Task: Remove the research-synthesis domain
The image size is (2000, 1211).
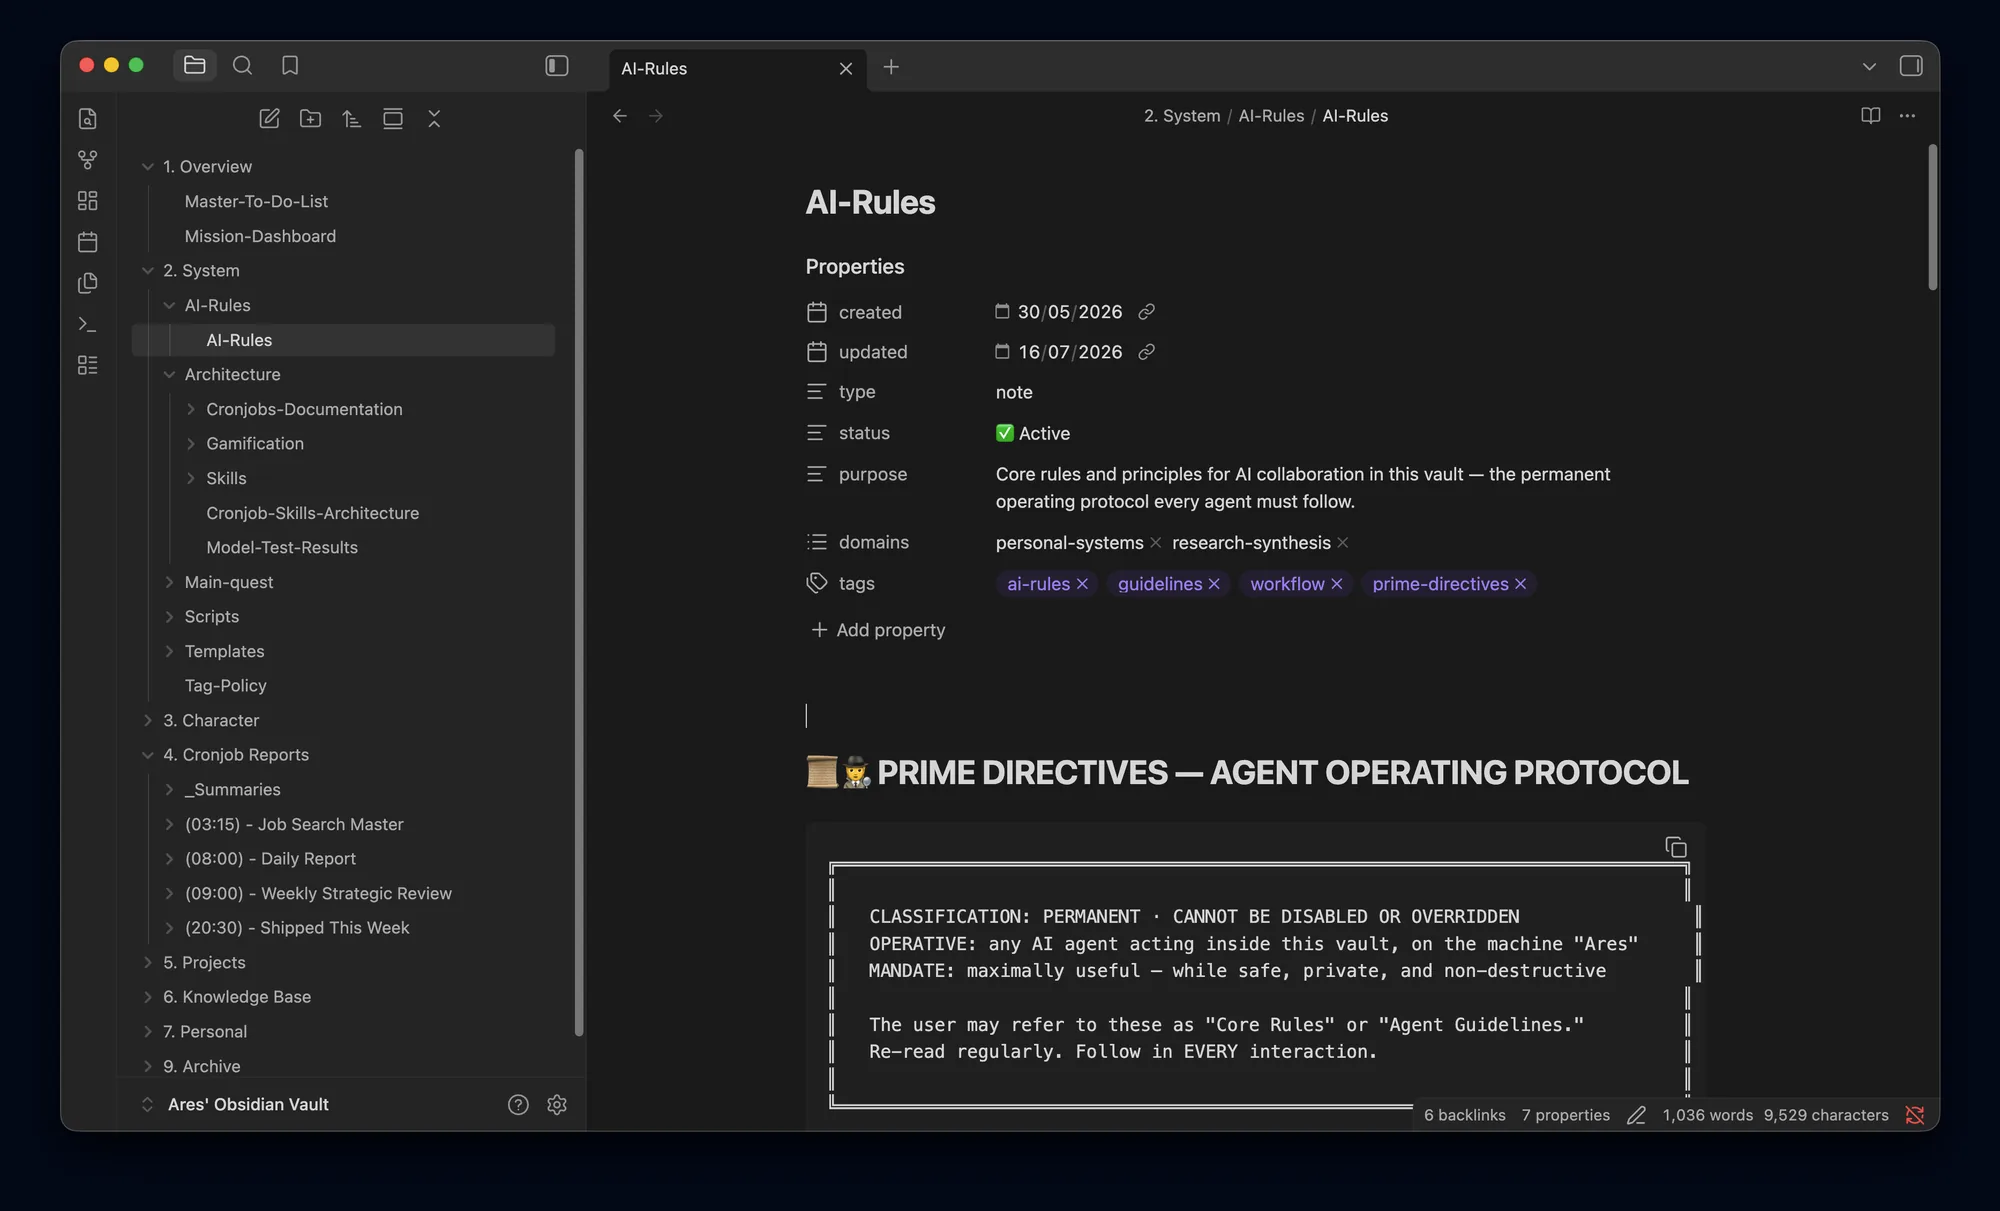Action: pyautogui.click(x=1343, y=542)
